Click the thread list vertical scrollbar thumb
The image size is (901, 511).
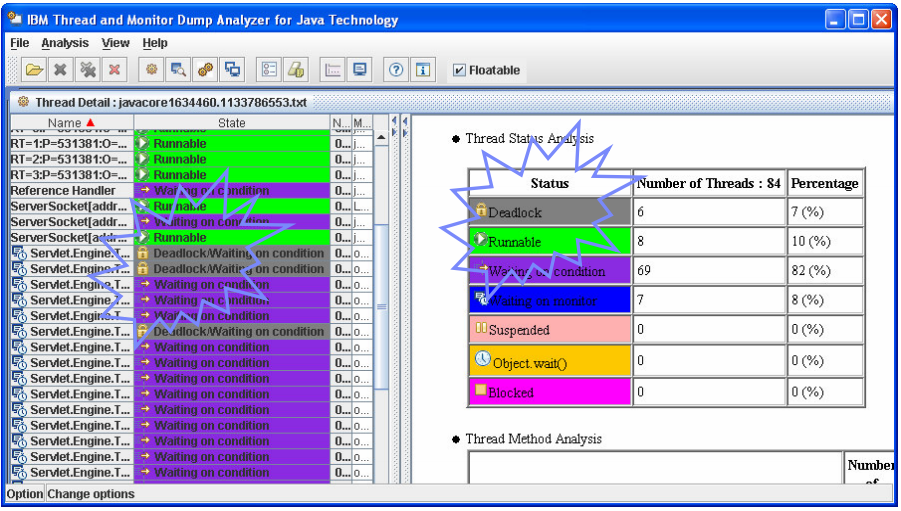tap(381, 307)
